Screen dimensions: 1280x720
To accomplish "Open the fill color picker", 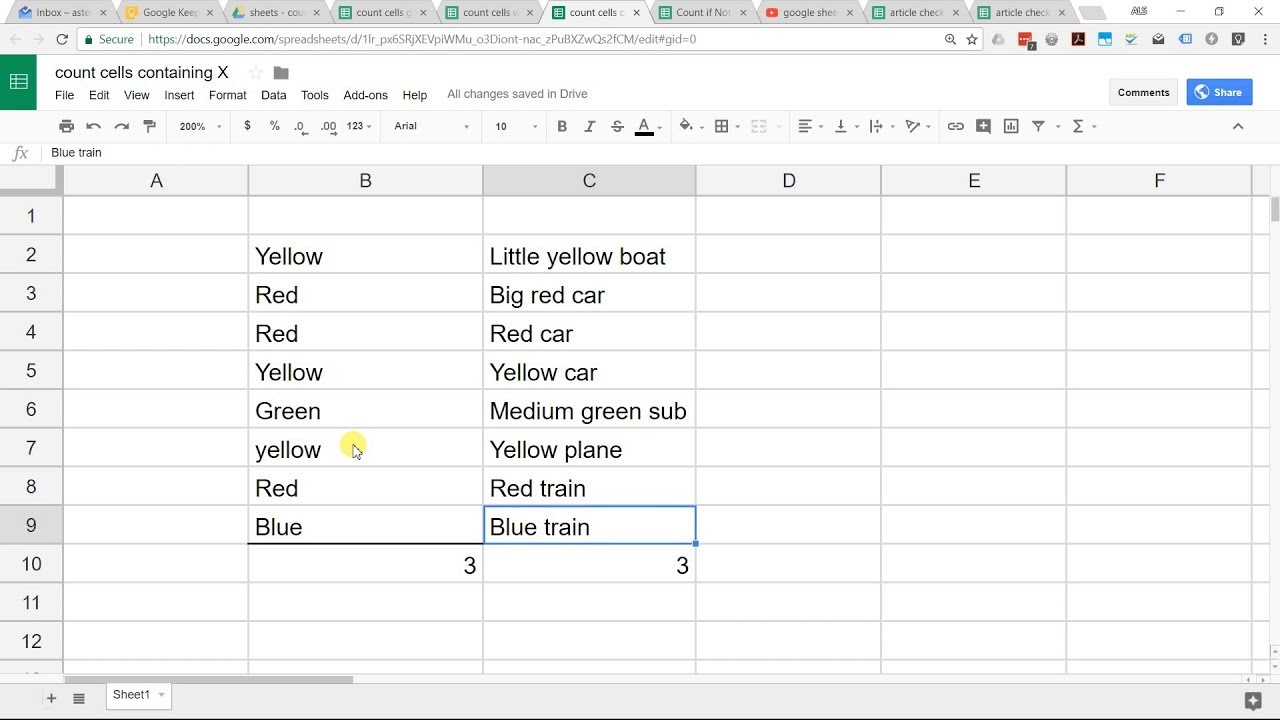I will coord(690,126).
